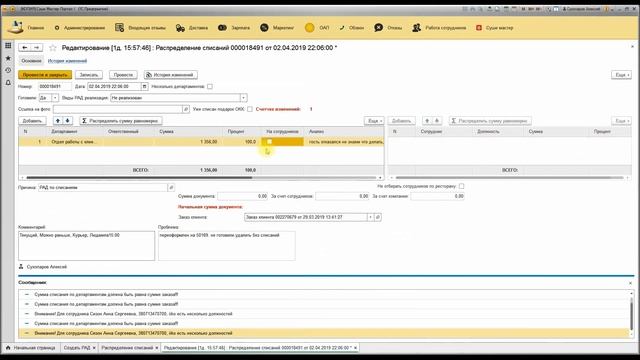640x360 pixels.
Task: Open the Заказ клиента linked document icon
Action: (378, 218)
